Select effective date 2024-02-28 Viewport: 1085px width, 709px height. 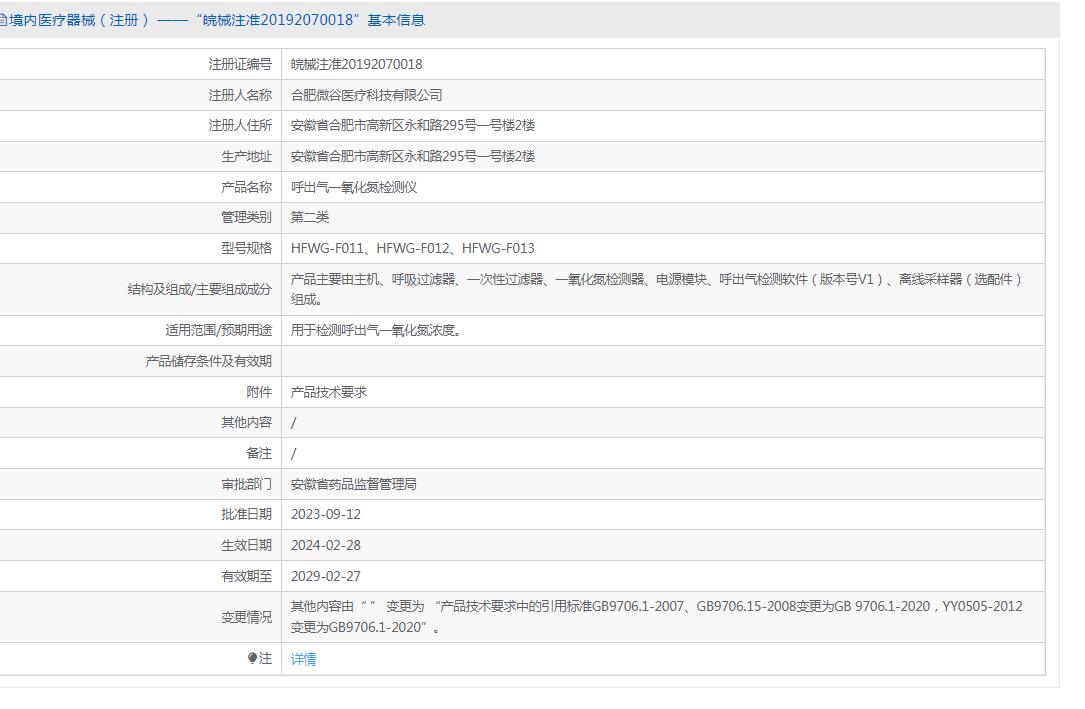(325, 546)
